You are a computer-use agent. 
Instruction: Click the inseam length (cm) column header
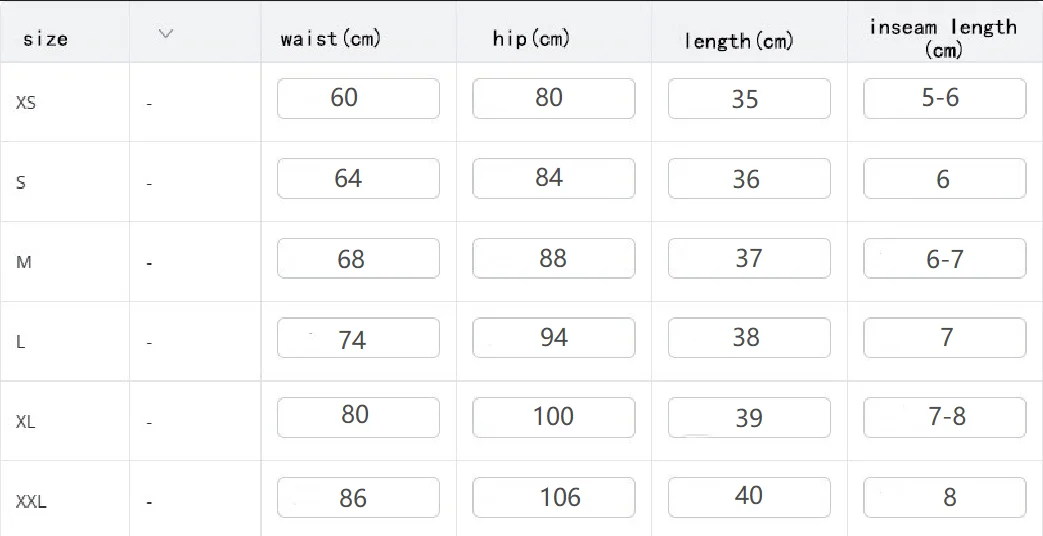942,38
